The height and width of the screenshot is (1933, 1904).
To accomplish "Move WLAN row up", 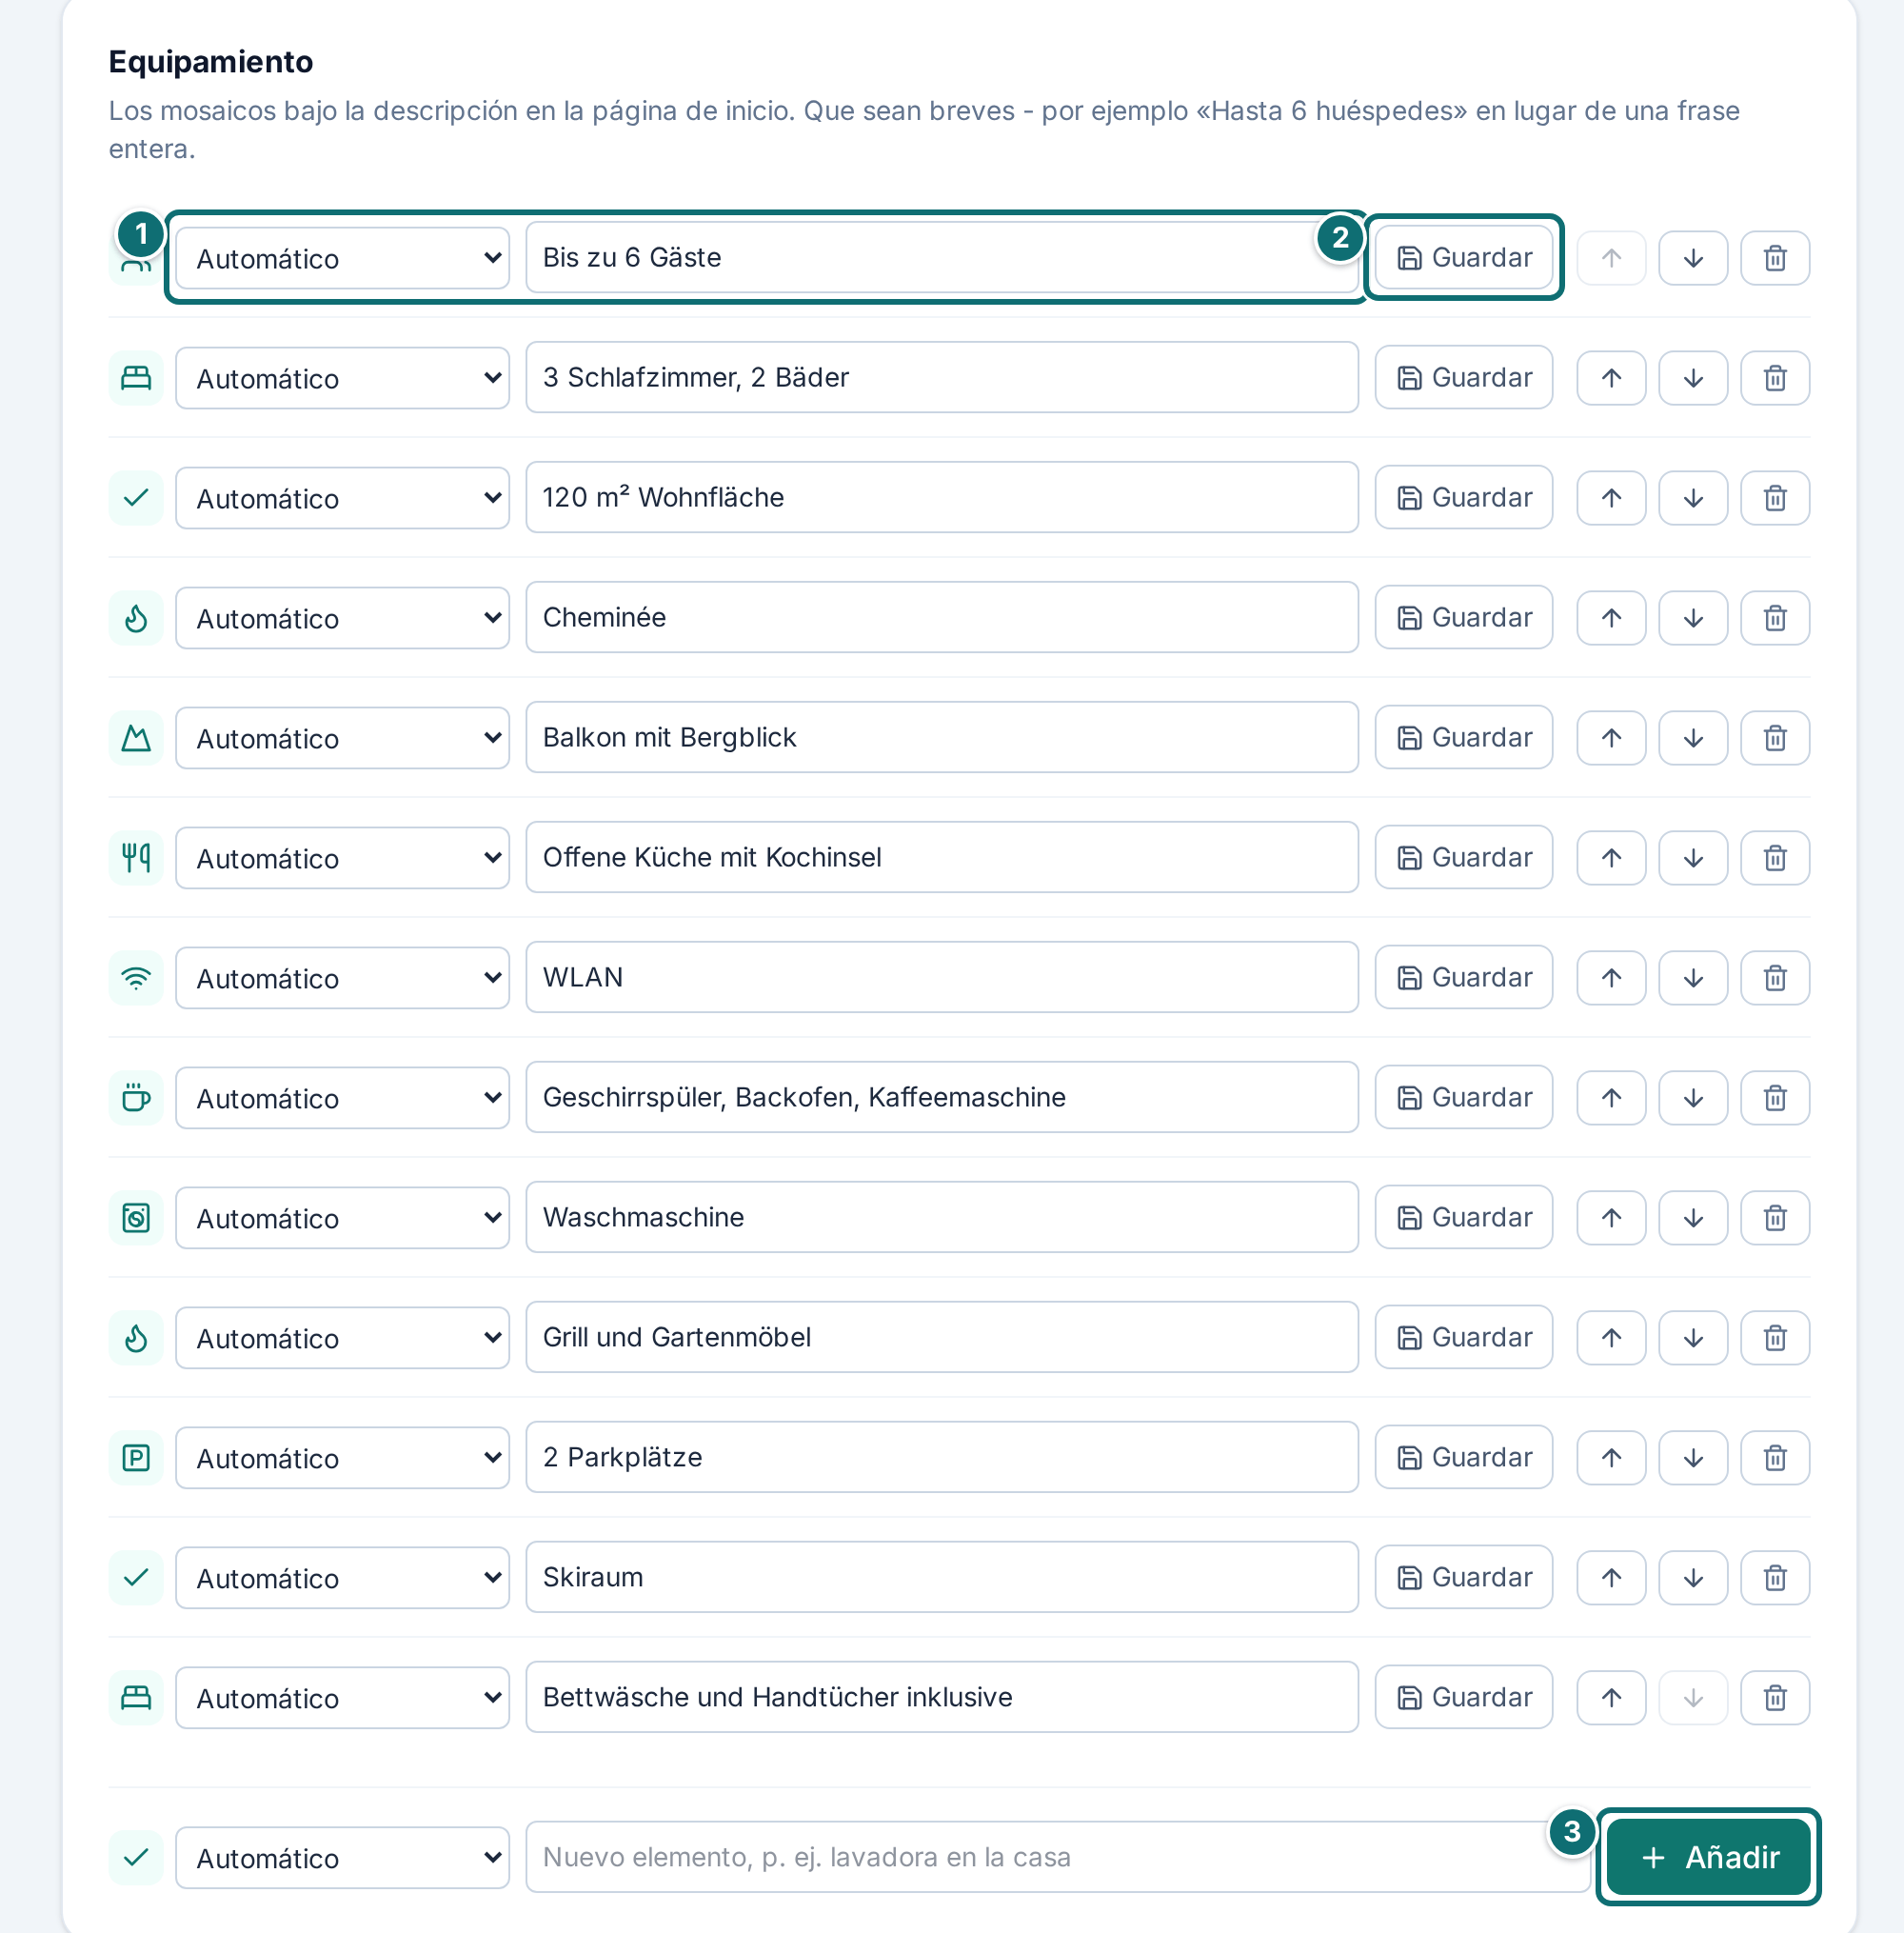I will pos(1611,978).
